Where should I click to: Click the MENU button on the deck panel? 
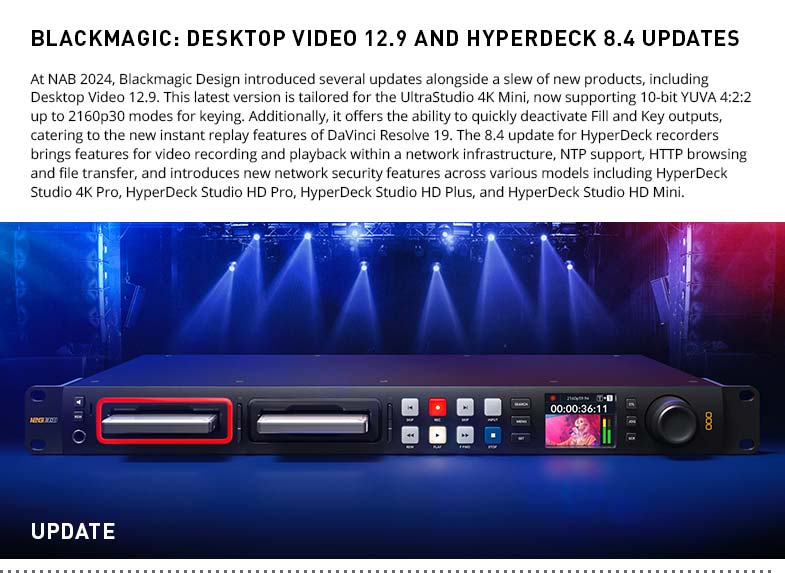[521, 421]
